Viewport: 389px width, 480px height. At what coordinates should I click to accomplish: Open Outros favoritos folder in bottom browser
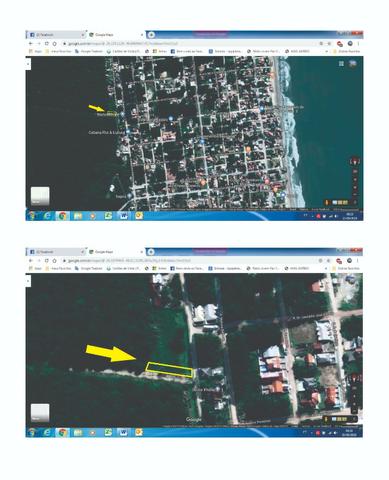[x=346, y=268]
